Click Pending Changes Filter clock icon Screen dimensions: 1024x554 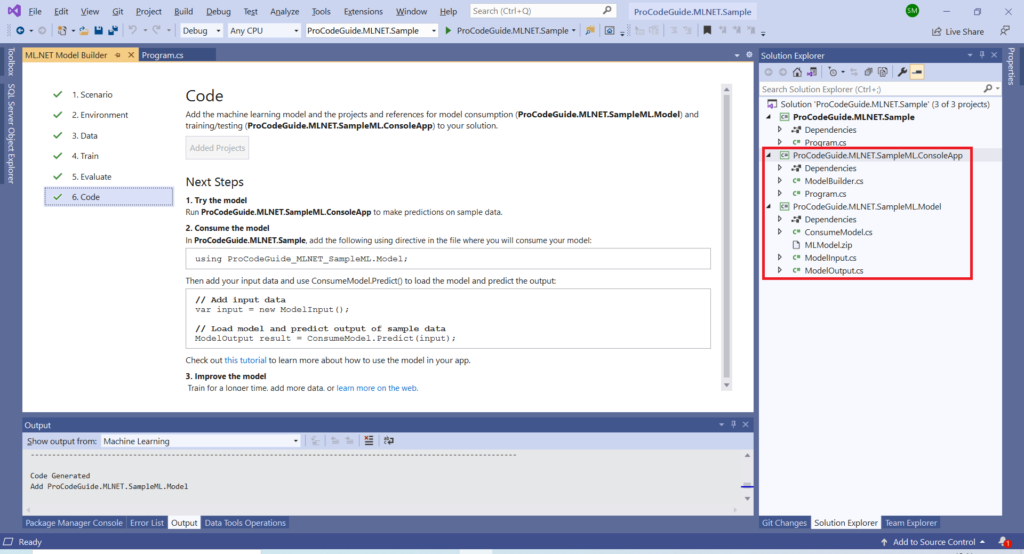tap(833, 72)
